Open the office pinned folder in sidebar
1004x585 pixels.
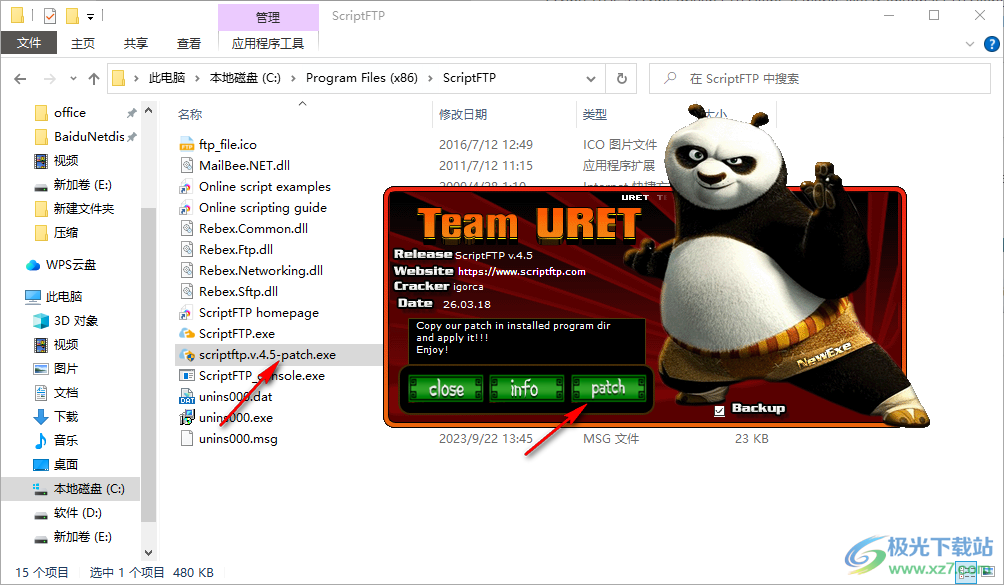(60, 113)
